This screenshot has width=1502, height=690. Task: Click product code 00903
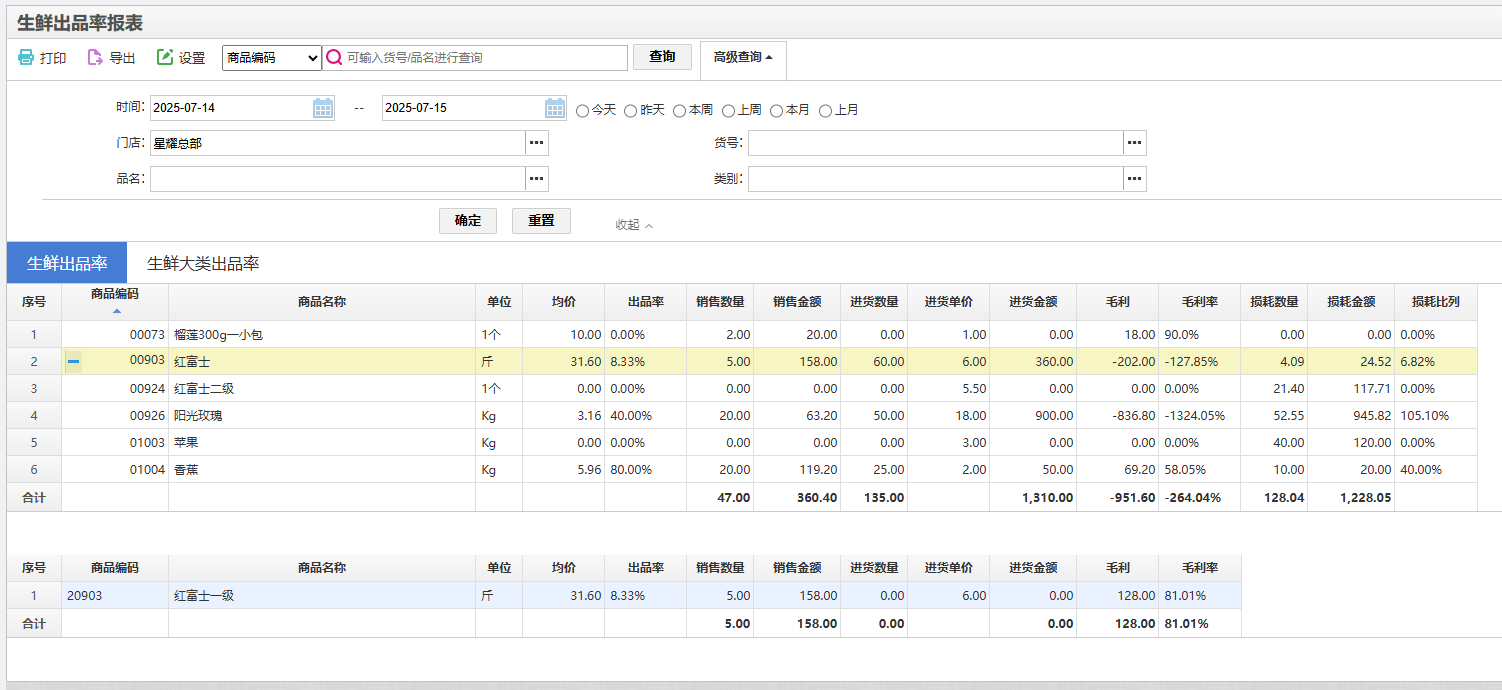tap(146, 362)
